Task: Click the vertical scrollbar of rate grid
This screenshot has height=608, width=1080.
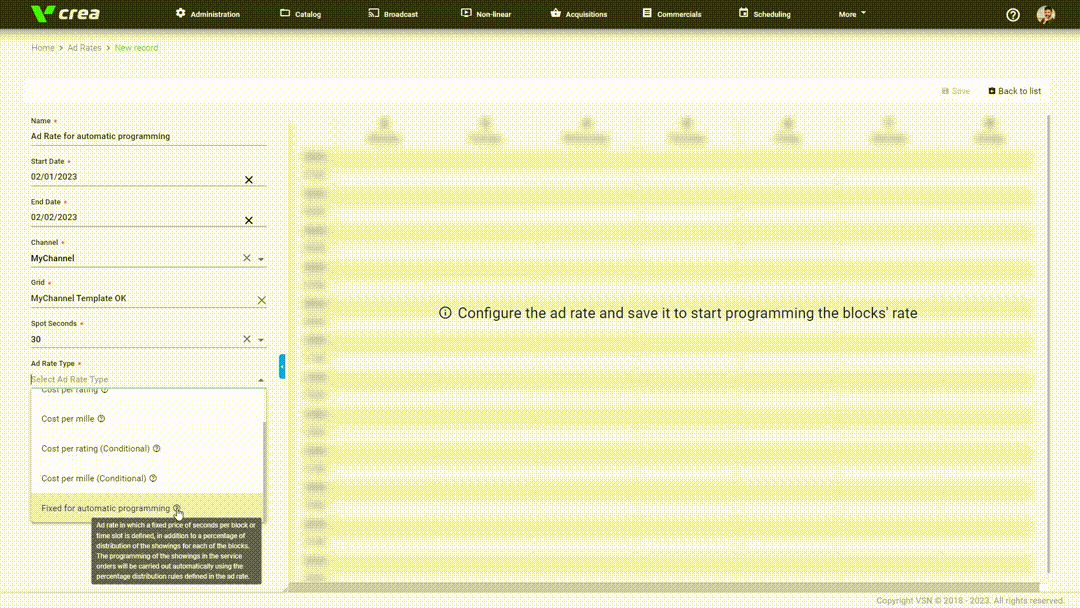Action: point(1048,344)
